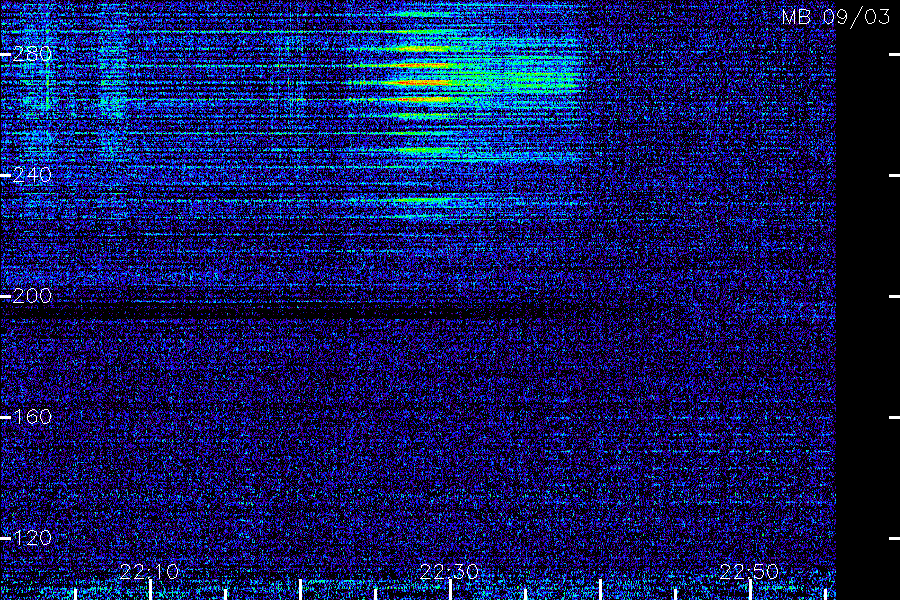Click the 240 frequency axis label
This screenshot has width=900, height=600.
pyautogui.click(x=32, y=175)
